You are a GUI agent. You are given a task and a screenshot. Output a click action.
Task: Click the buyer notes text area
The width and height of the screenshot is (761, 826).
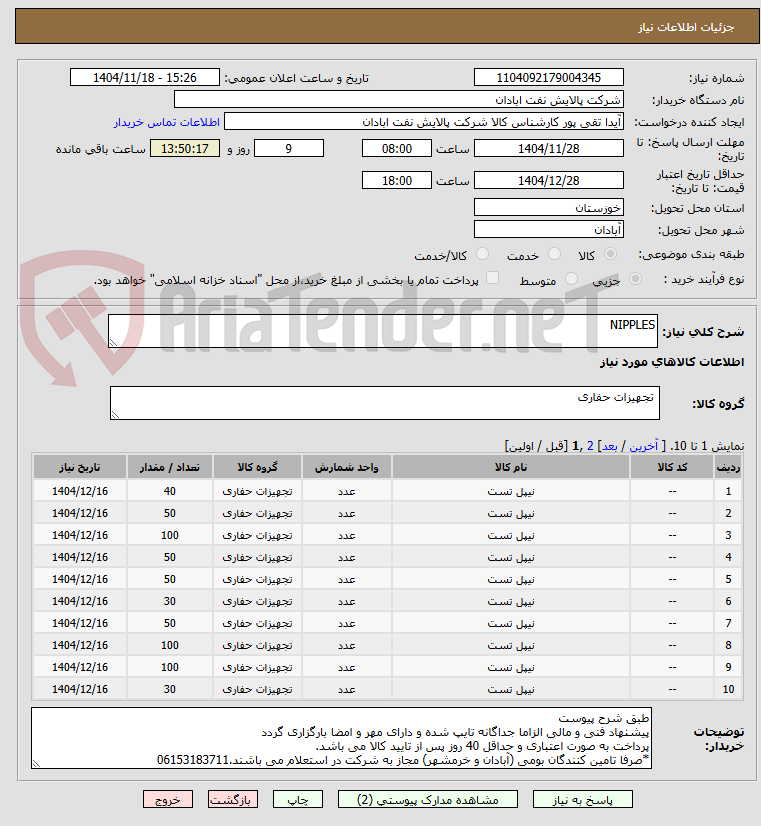(341, 738)
